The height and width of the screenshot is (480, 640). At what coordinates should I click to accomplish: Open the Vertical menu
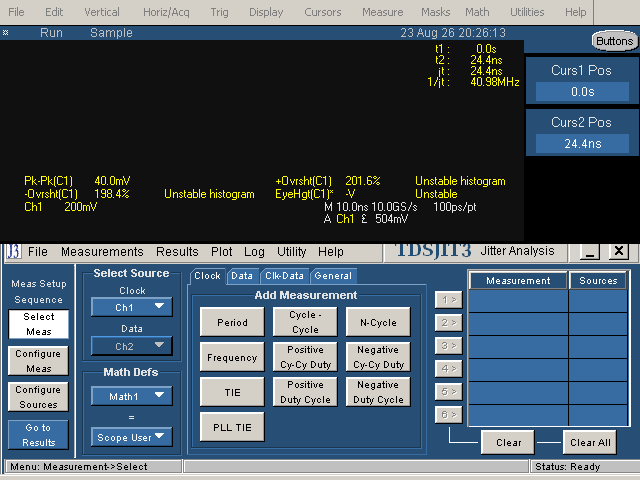(x=102, y=12)
